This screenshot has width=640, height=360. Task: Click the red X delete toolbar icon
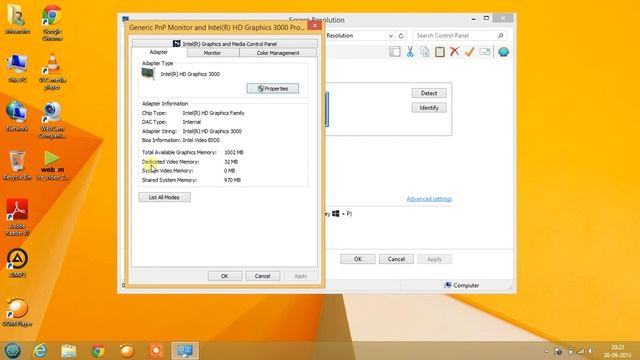pos(454,51)
